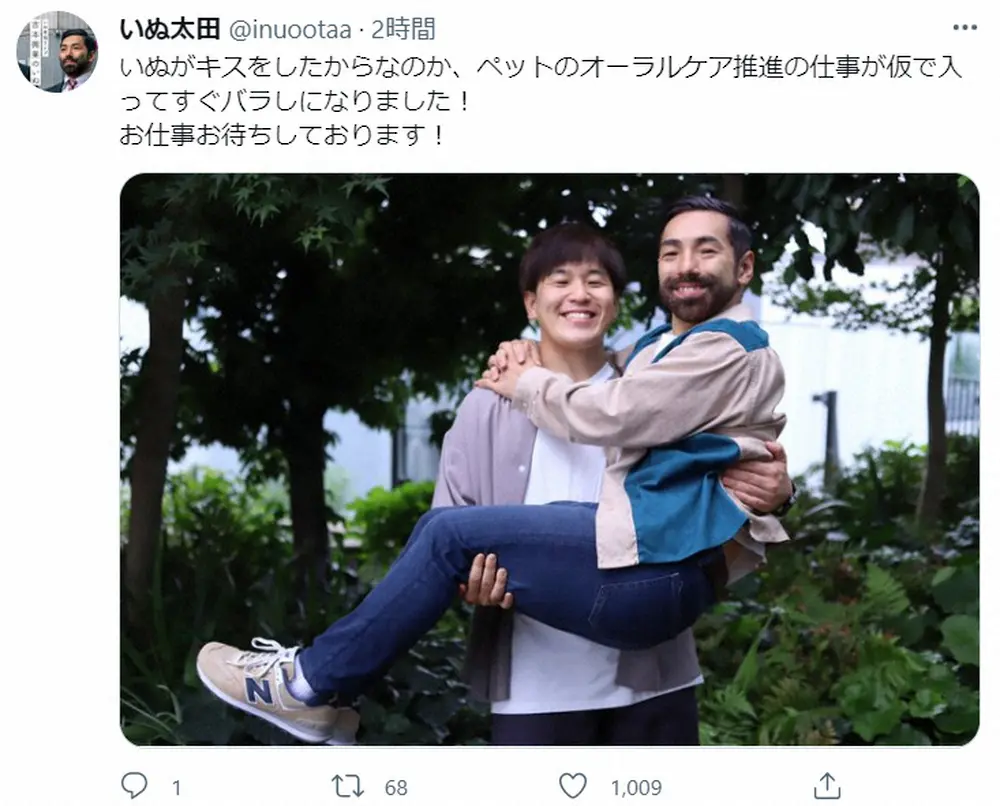Click the 2時間 timestamp
The width and height of the screenshot is (1000, 806).
click(404, 29)
